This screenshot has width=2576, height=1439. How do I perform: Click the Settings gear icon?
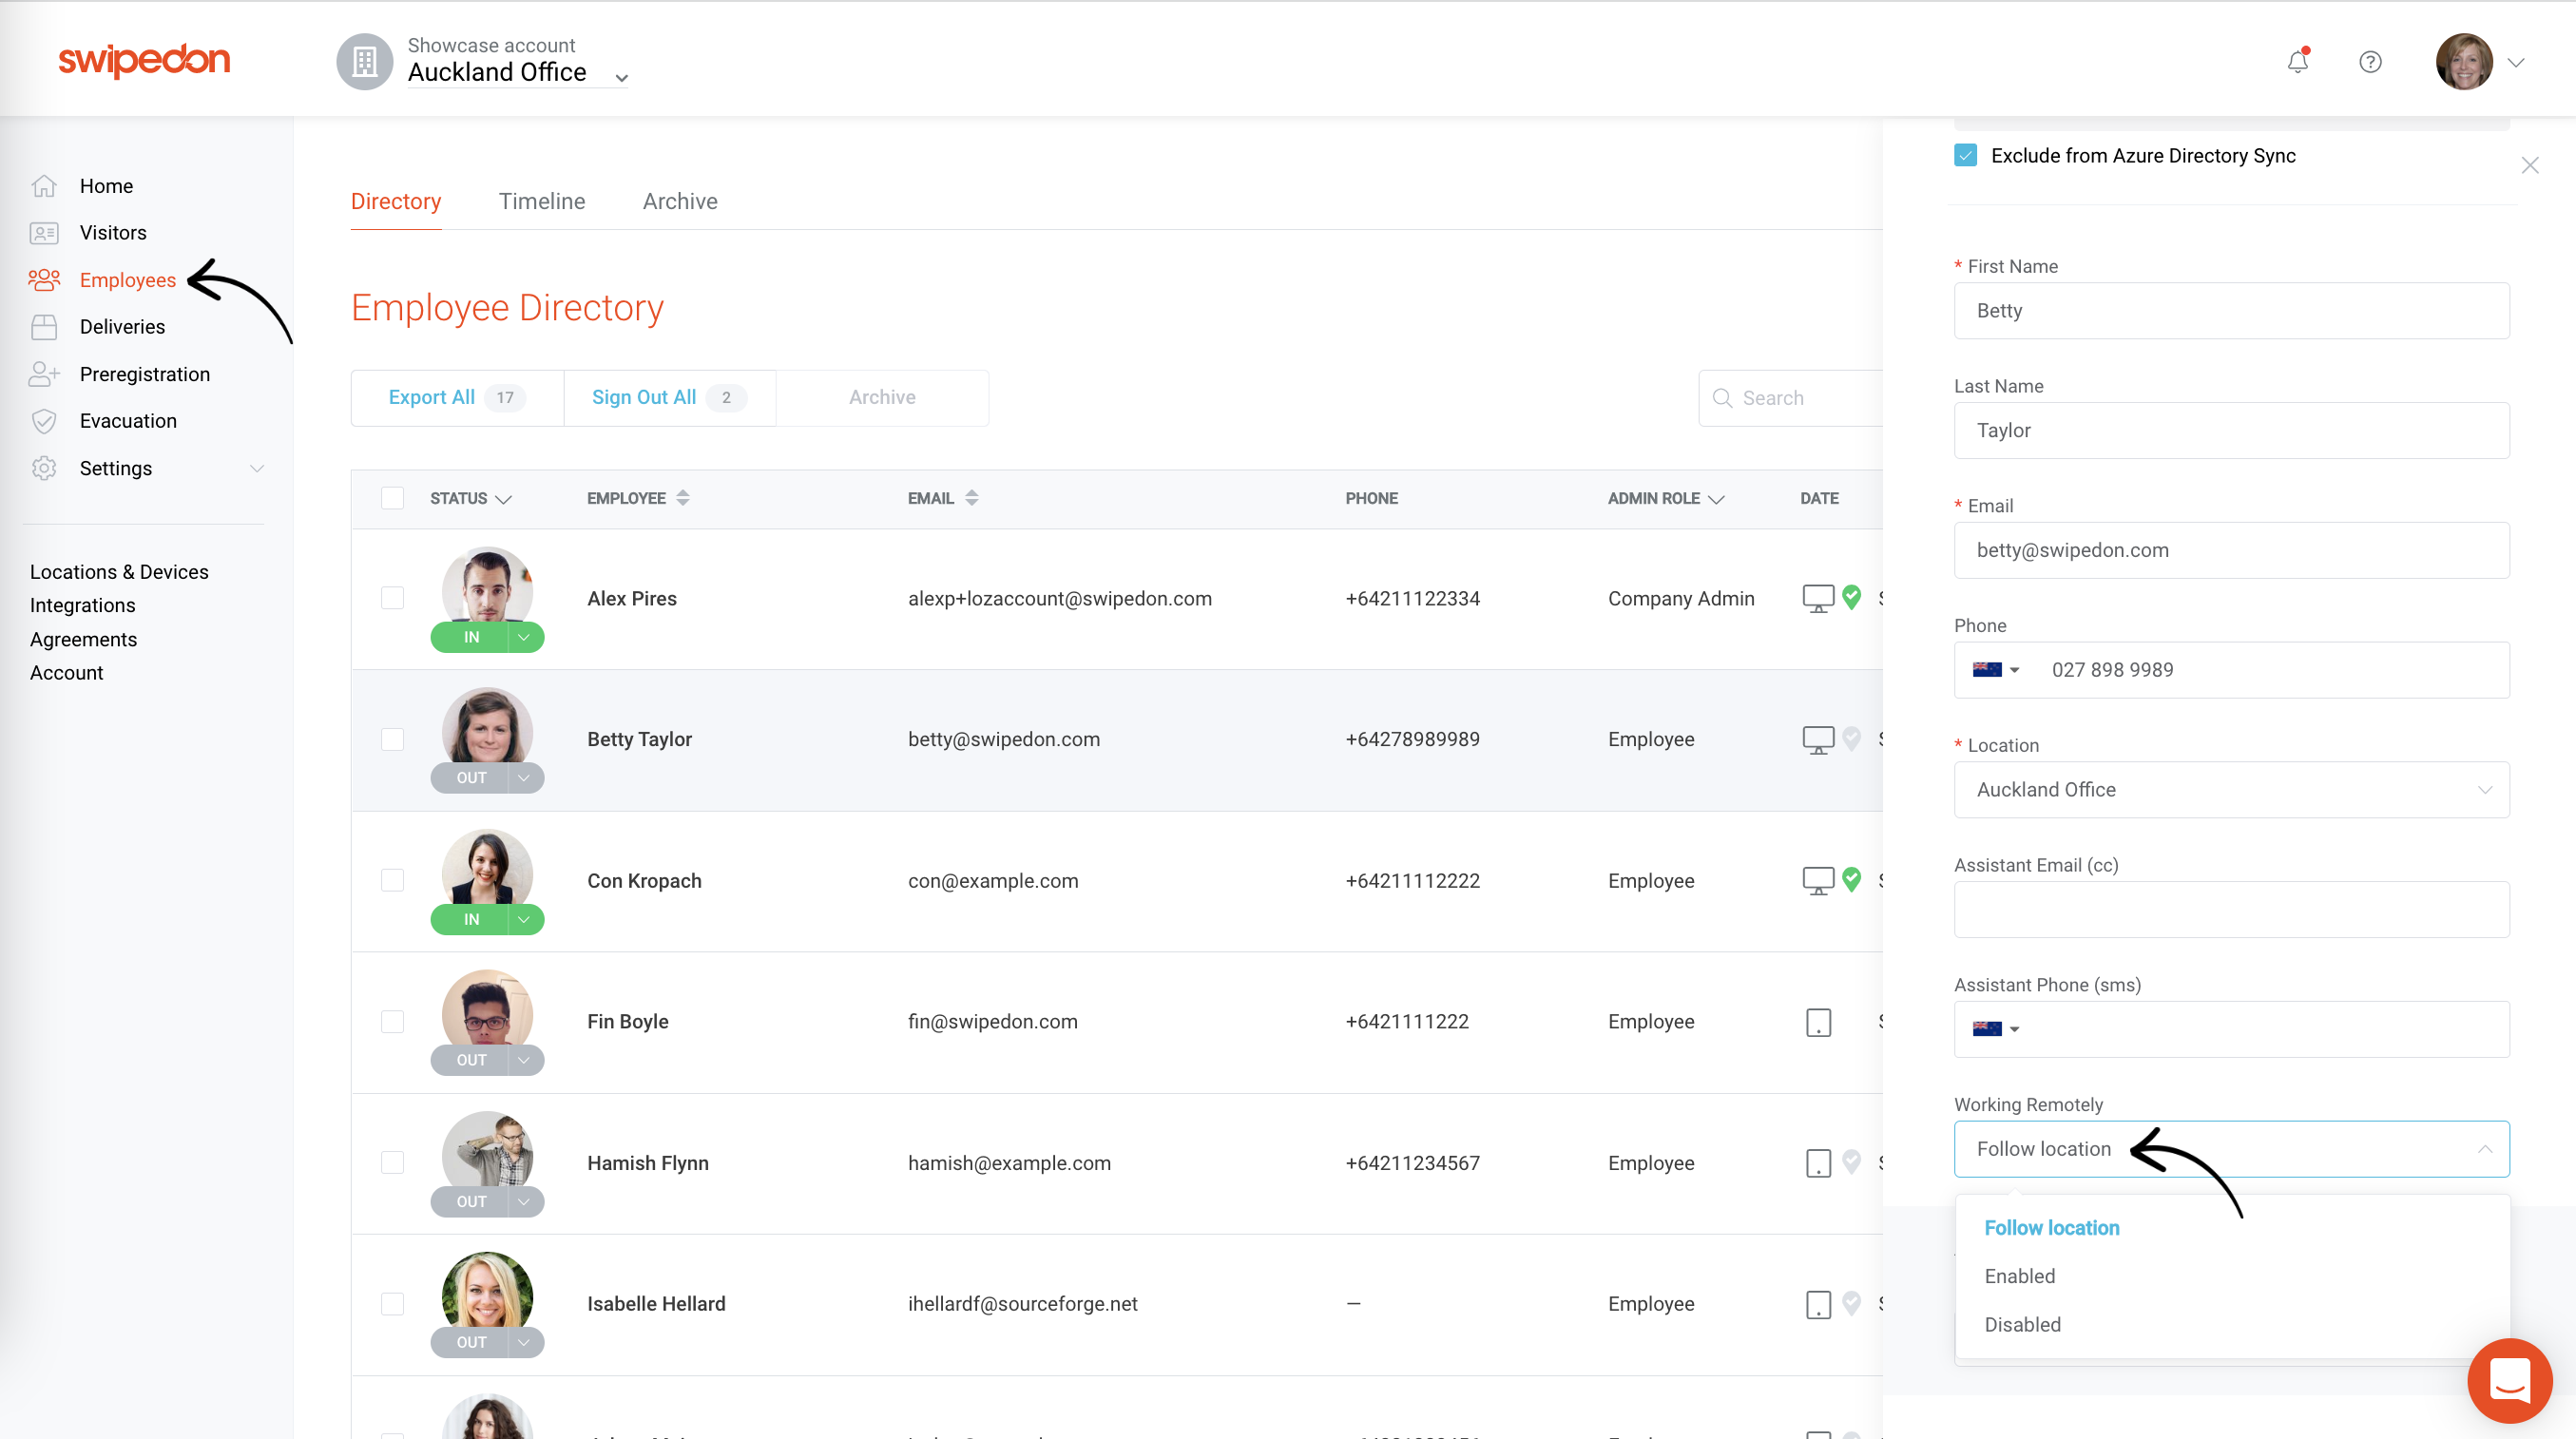pyautogui.click(x=44, y=468)
